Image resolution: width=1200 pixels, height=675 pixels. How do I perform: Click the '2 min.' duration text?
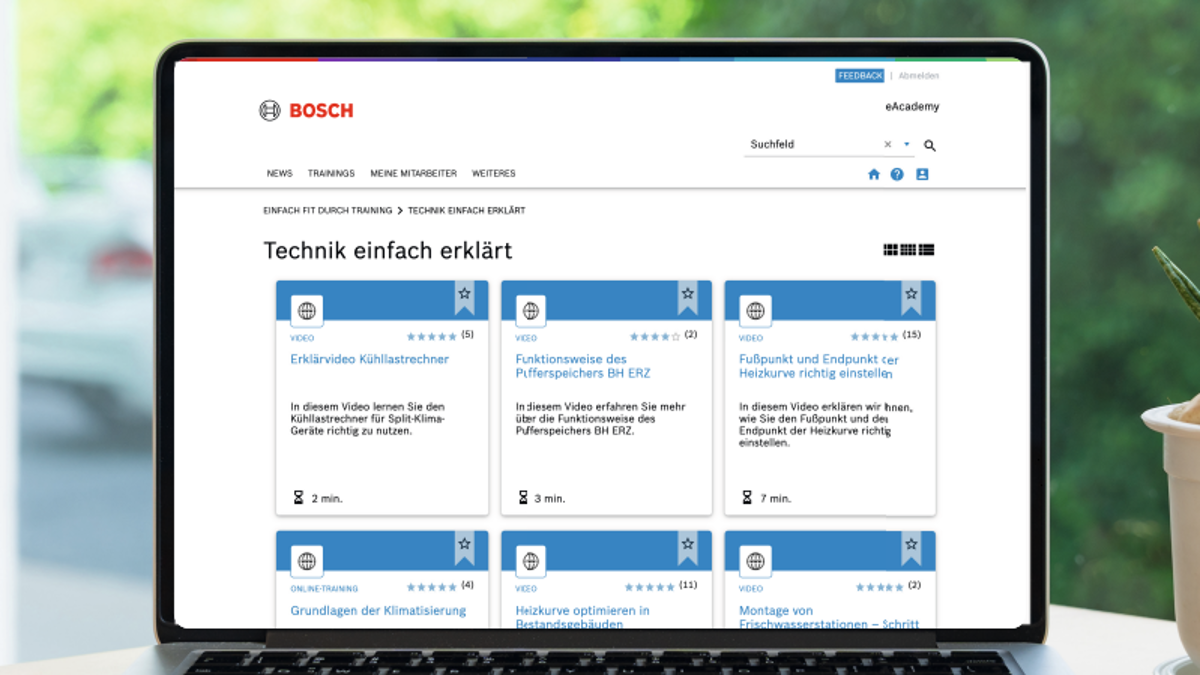327,499
